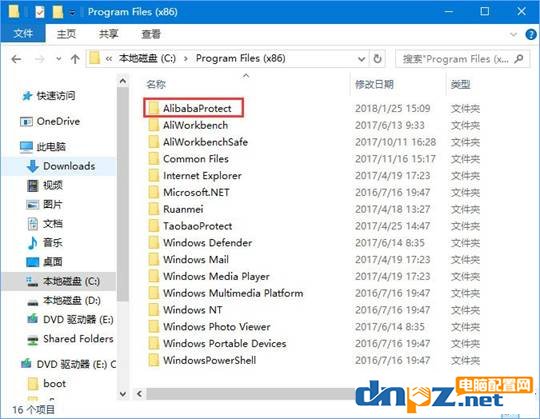Image resolution: width=540 pixels, height=419 pixels.
Task: Go up one folder level
Action: 75,59
